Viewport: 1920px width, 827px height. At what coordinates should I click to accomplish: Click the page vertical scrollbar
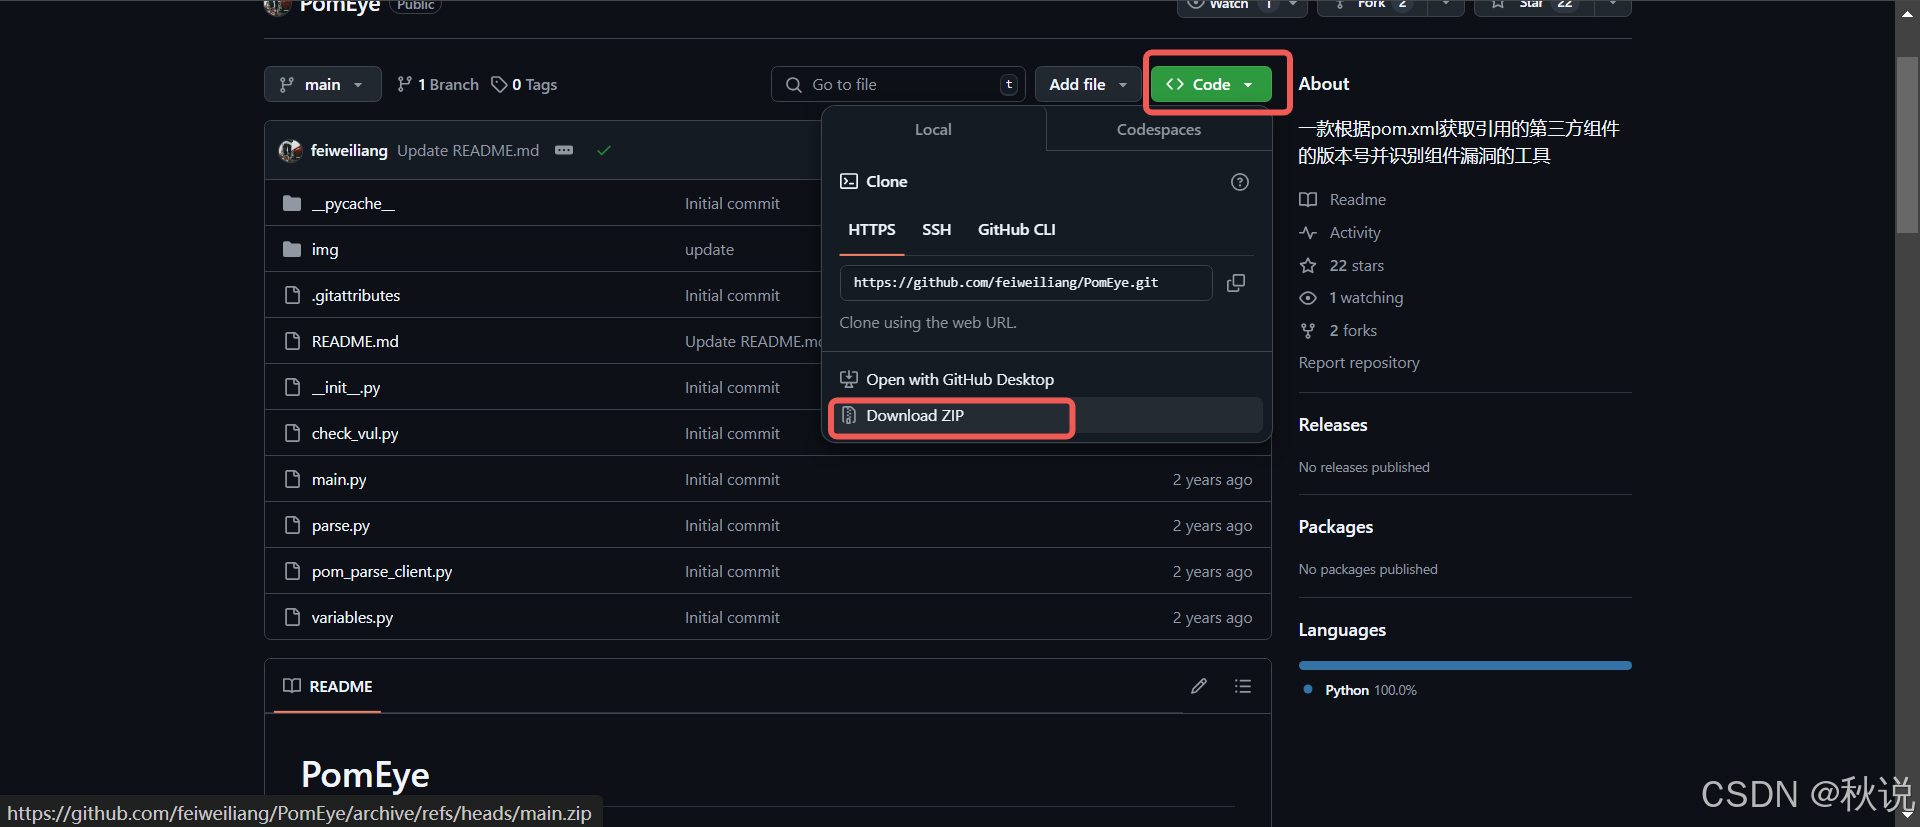coord(1907,145)
